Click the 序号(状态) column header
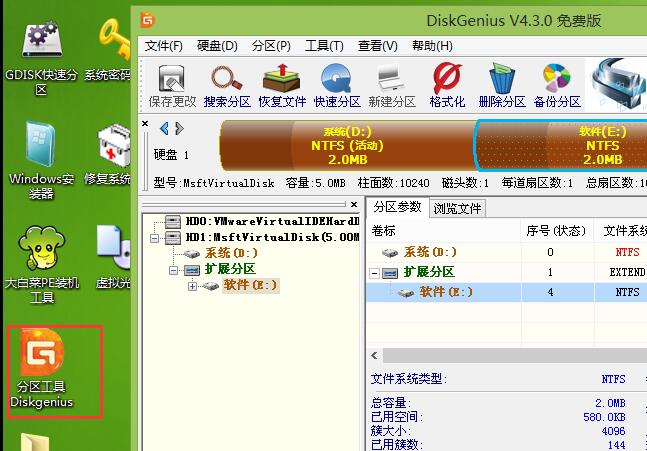647x451 pixels. click(x=557, y=231)
